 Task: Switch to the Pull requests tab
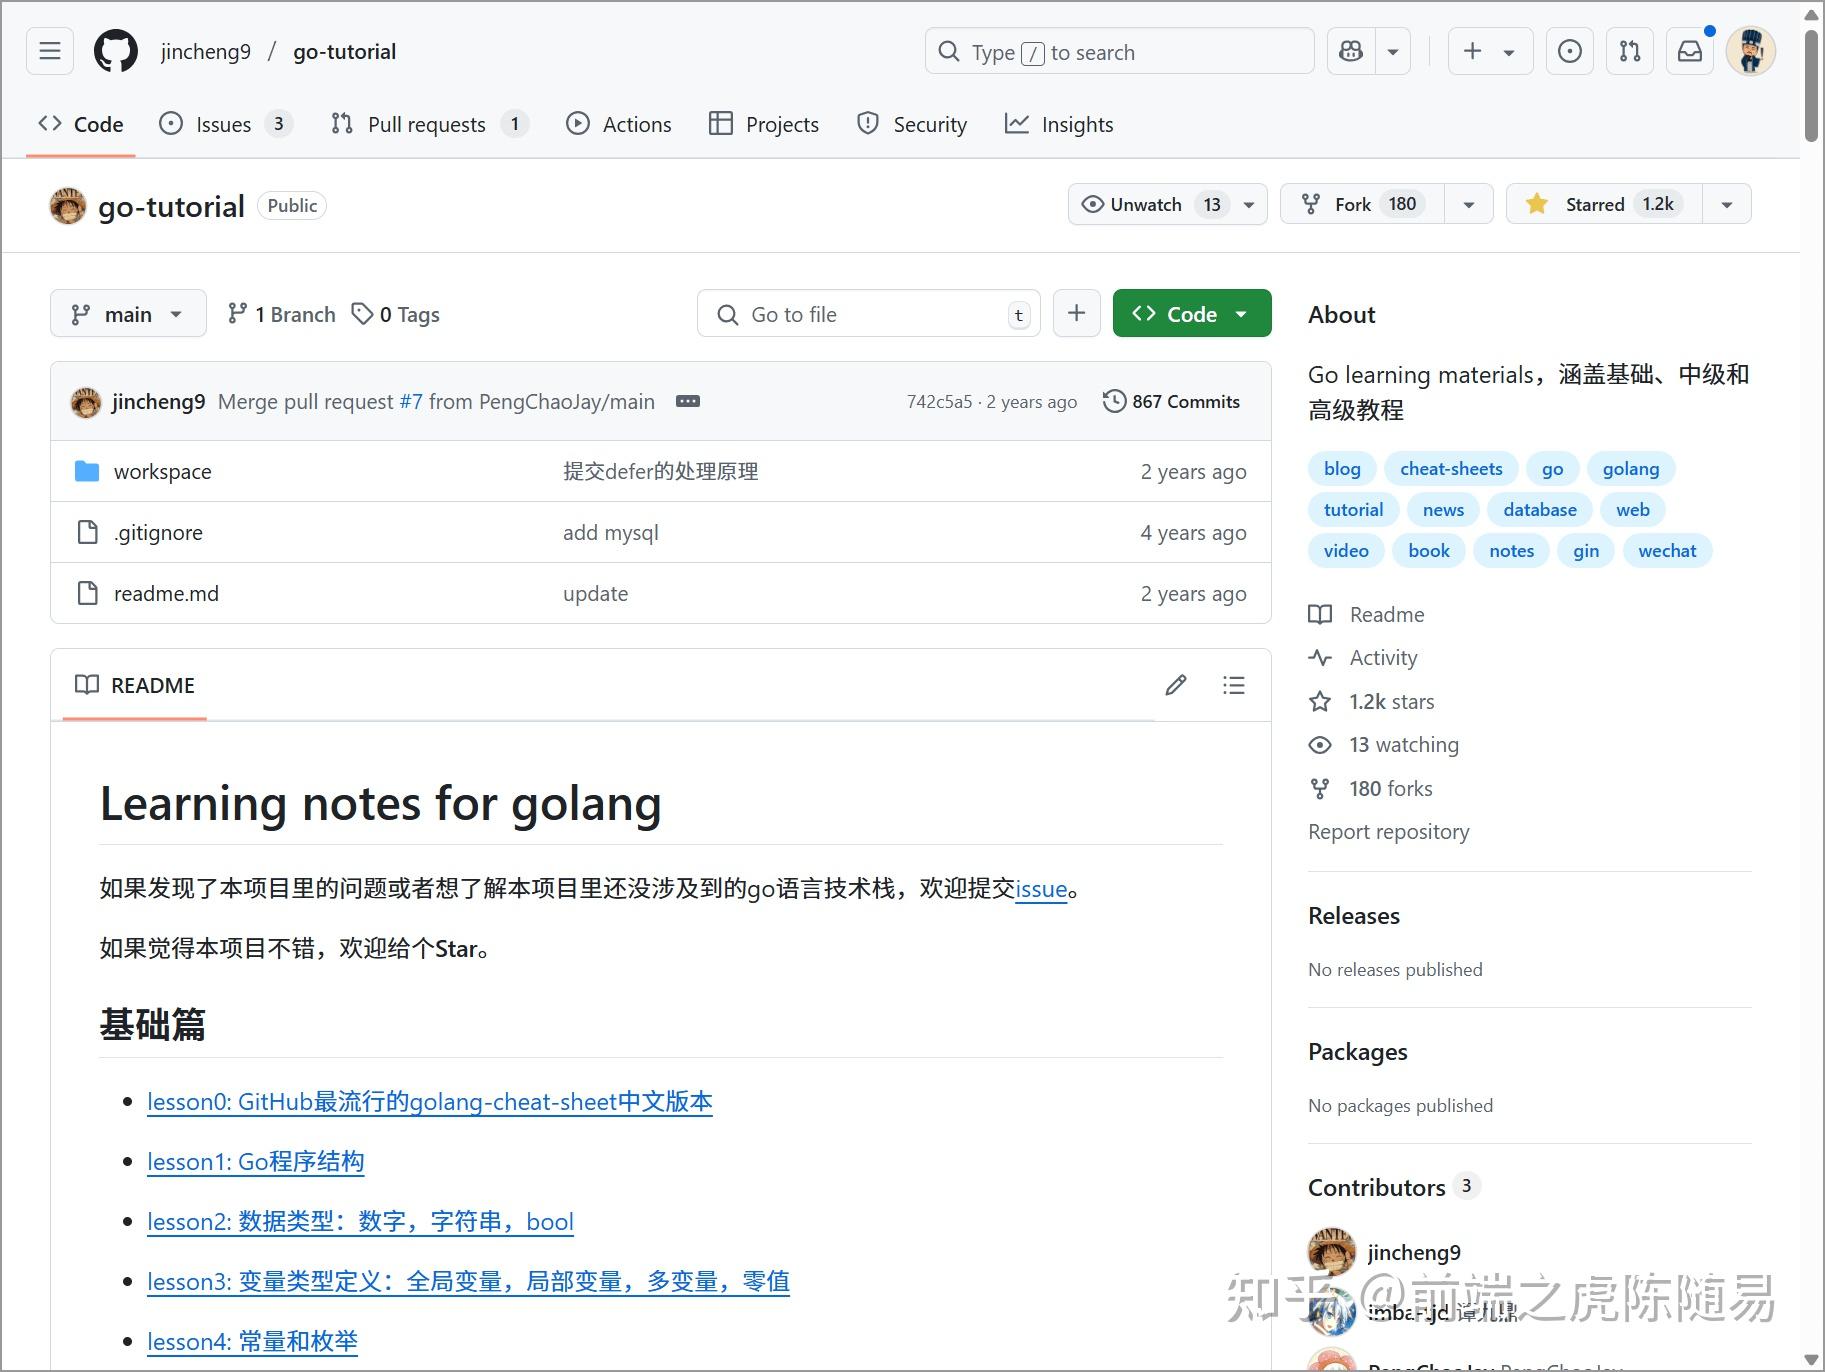[x=426, y=124]
